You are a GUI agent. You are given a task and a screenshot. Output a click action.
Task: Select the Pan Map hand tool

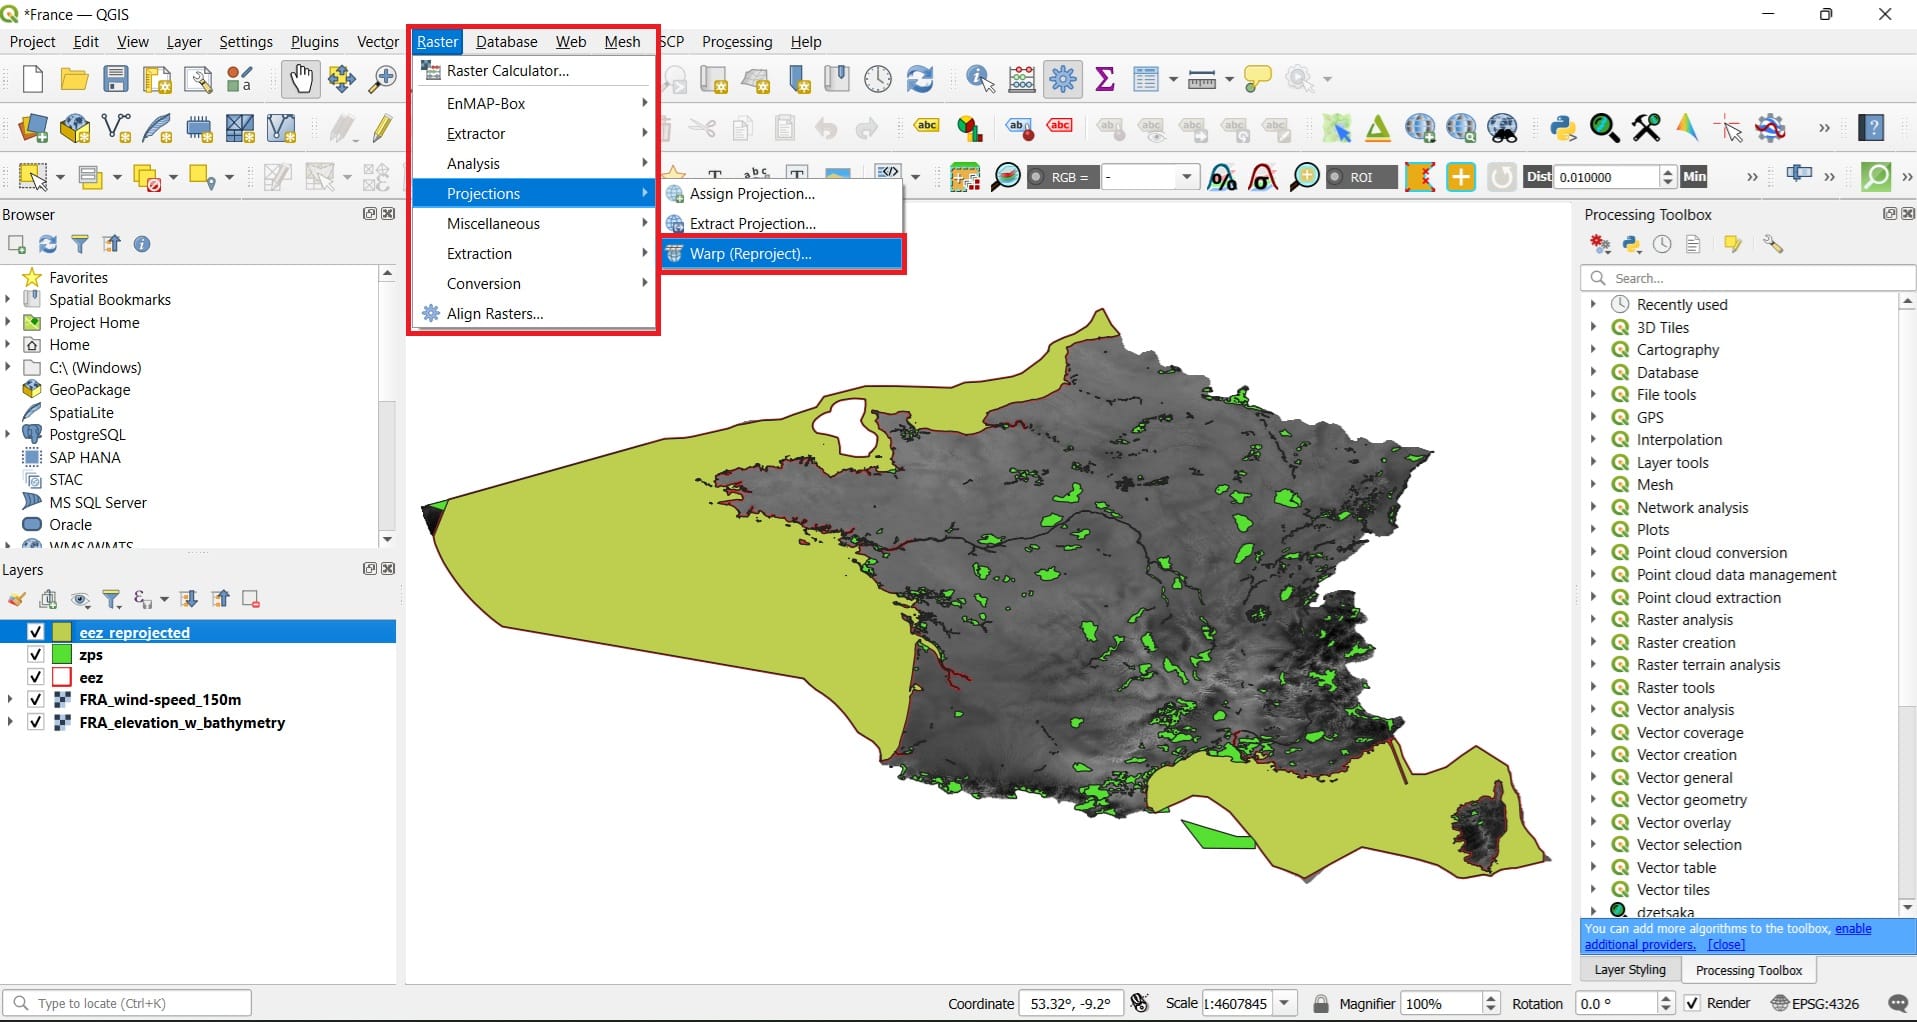coord(300,79)
